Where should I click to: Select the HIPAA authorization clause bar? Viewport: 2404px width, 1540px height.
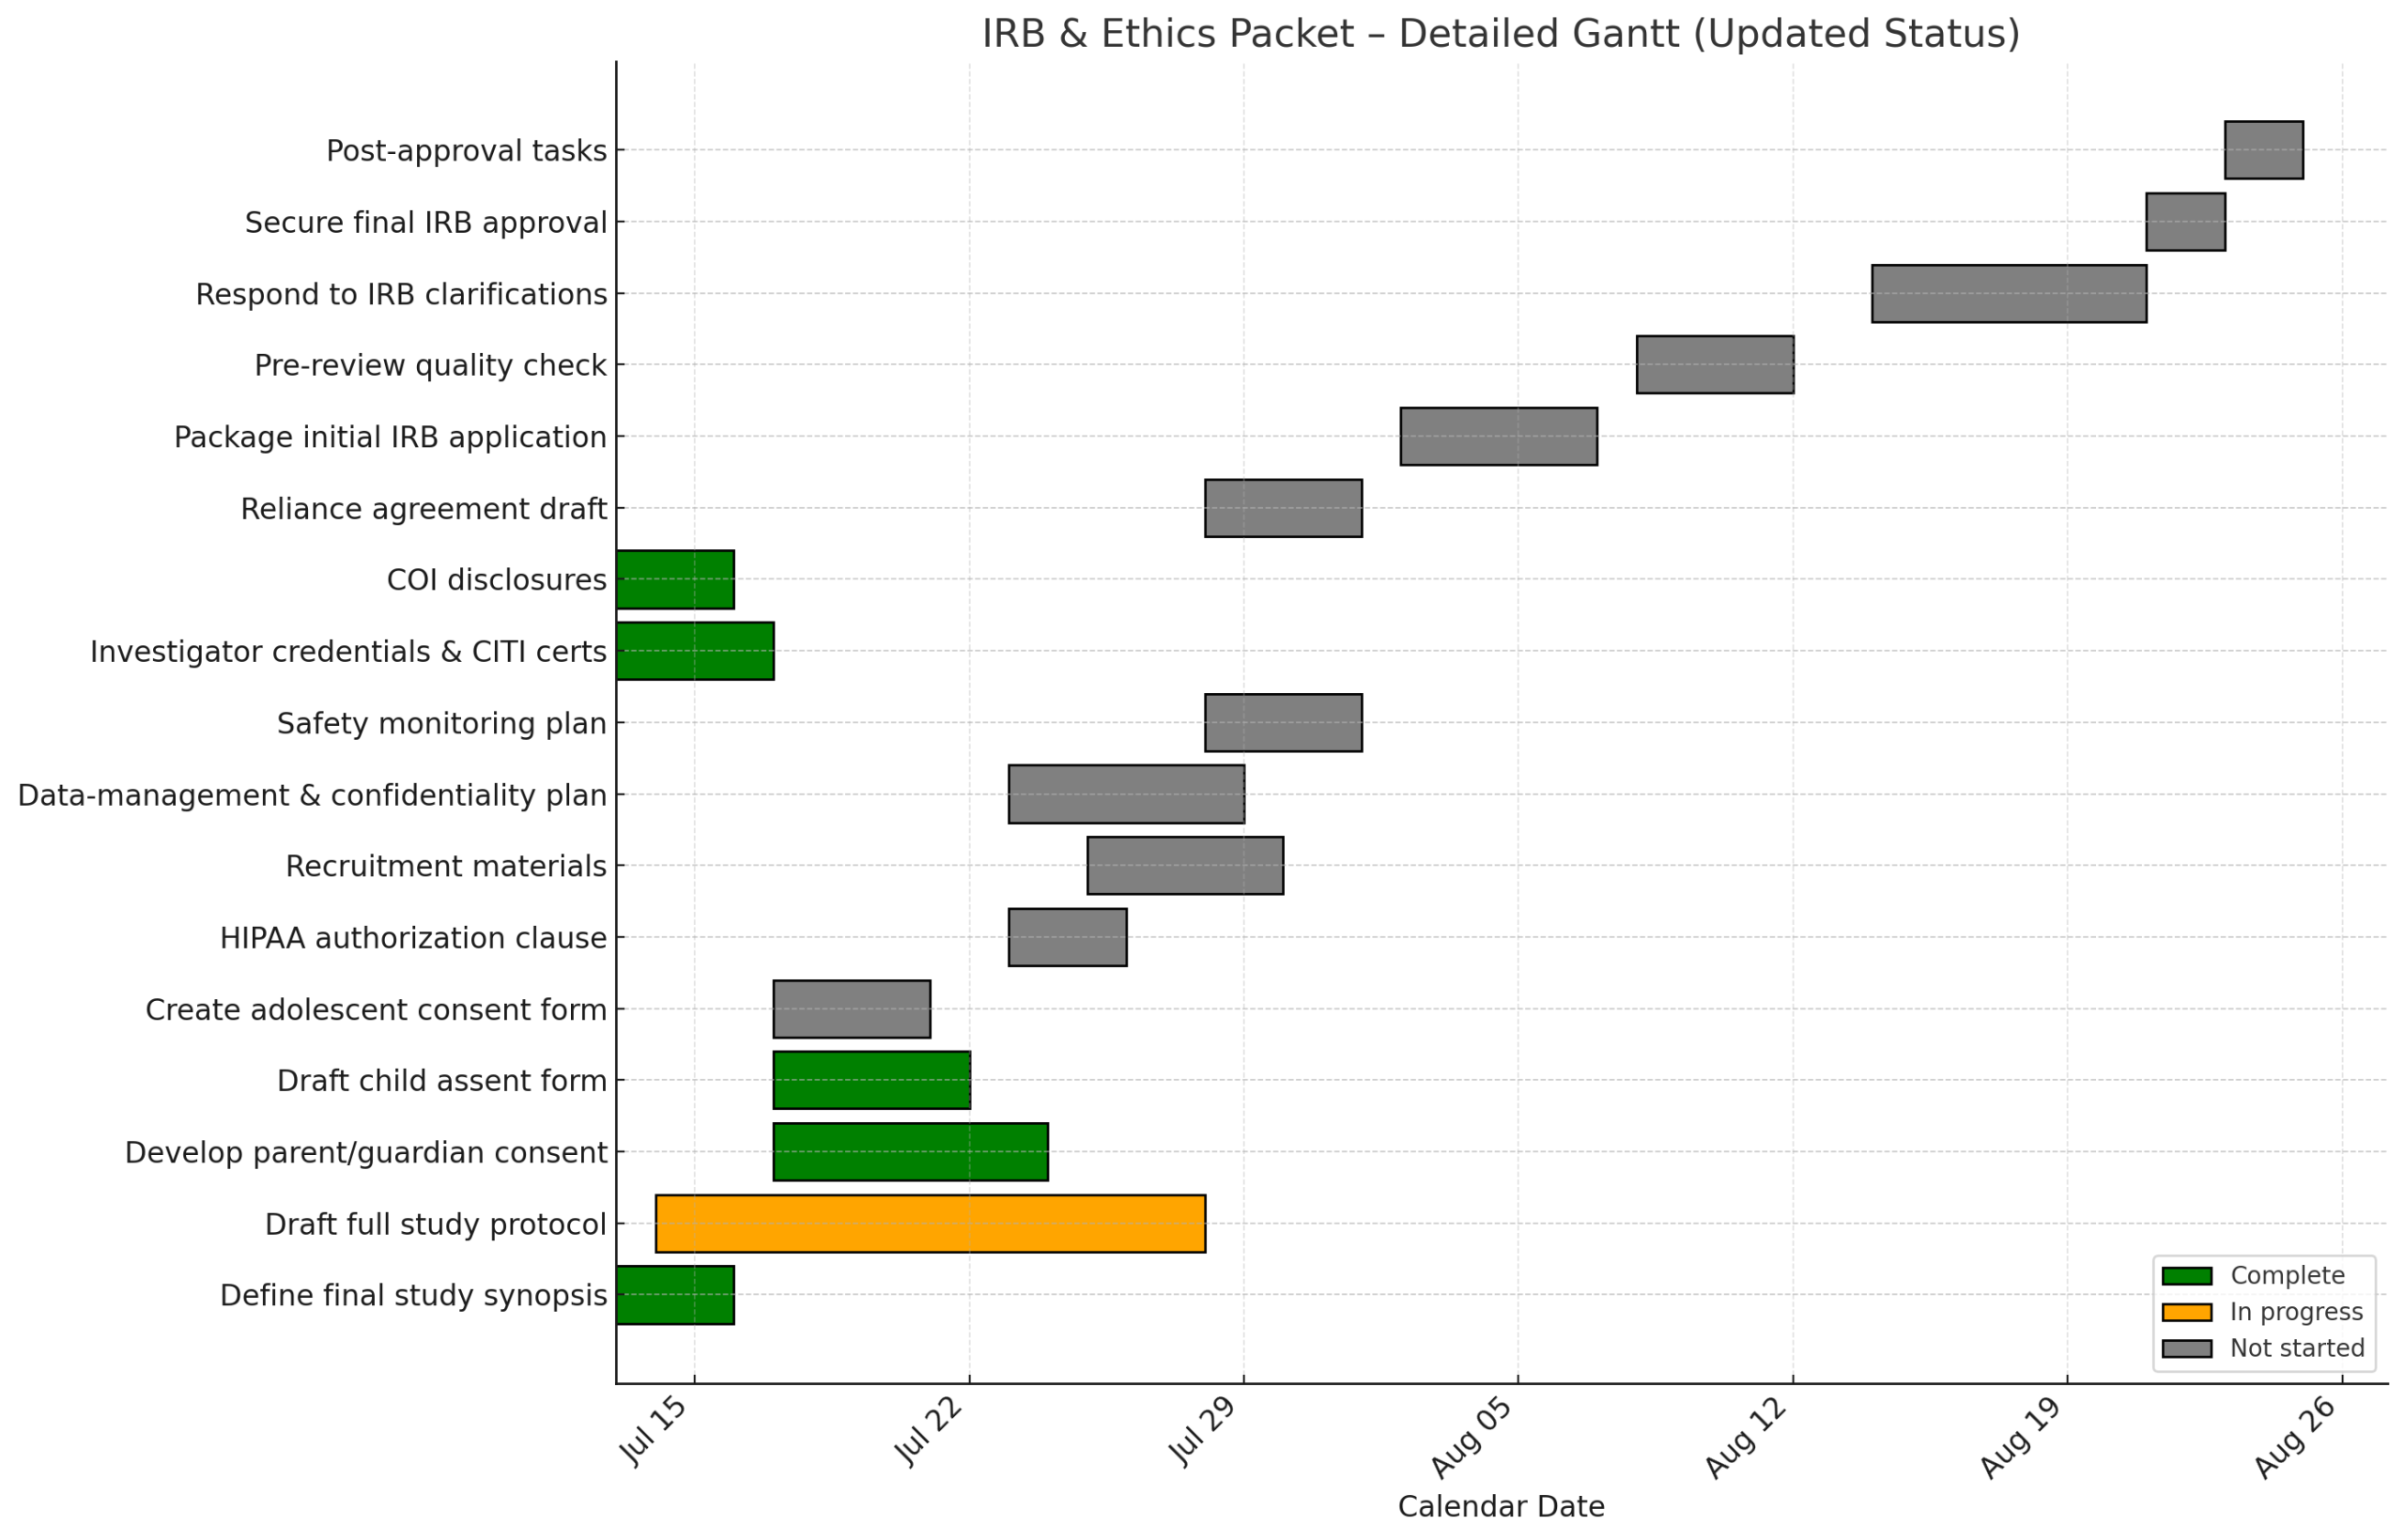click(x=1067, y=937)
